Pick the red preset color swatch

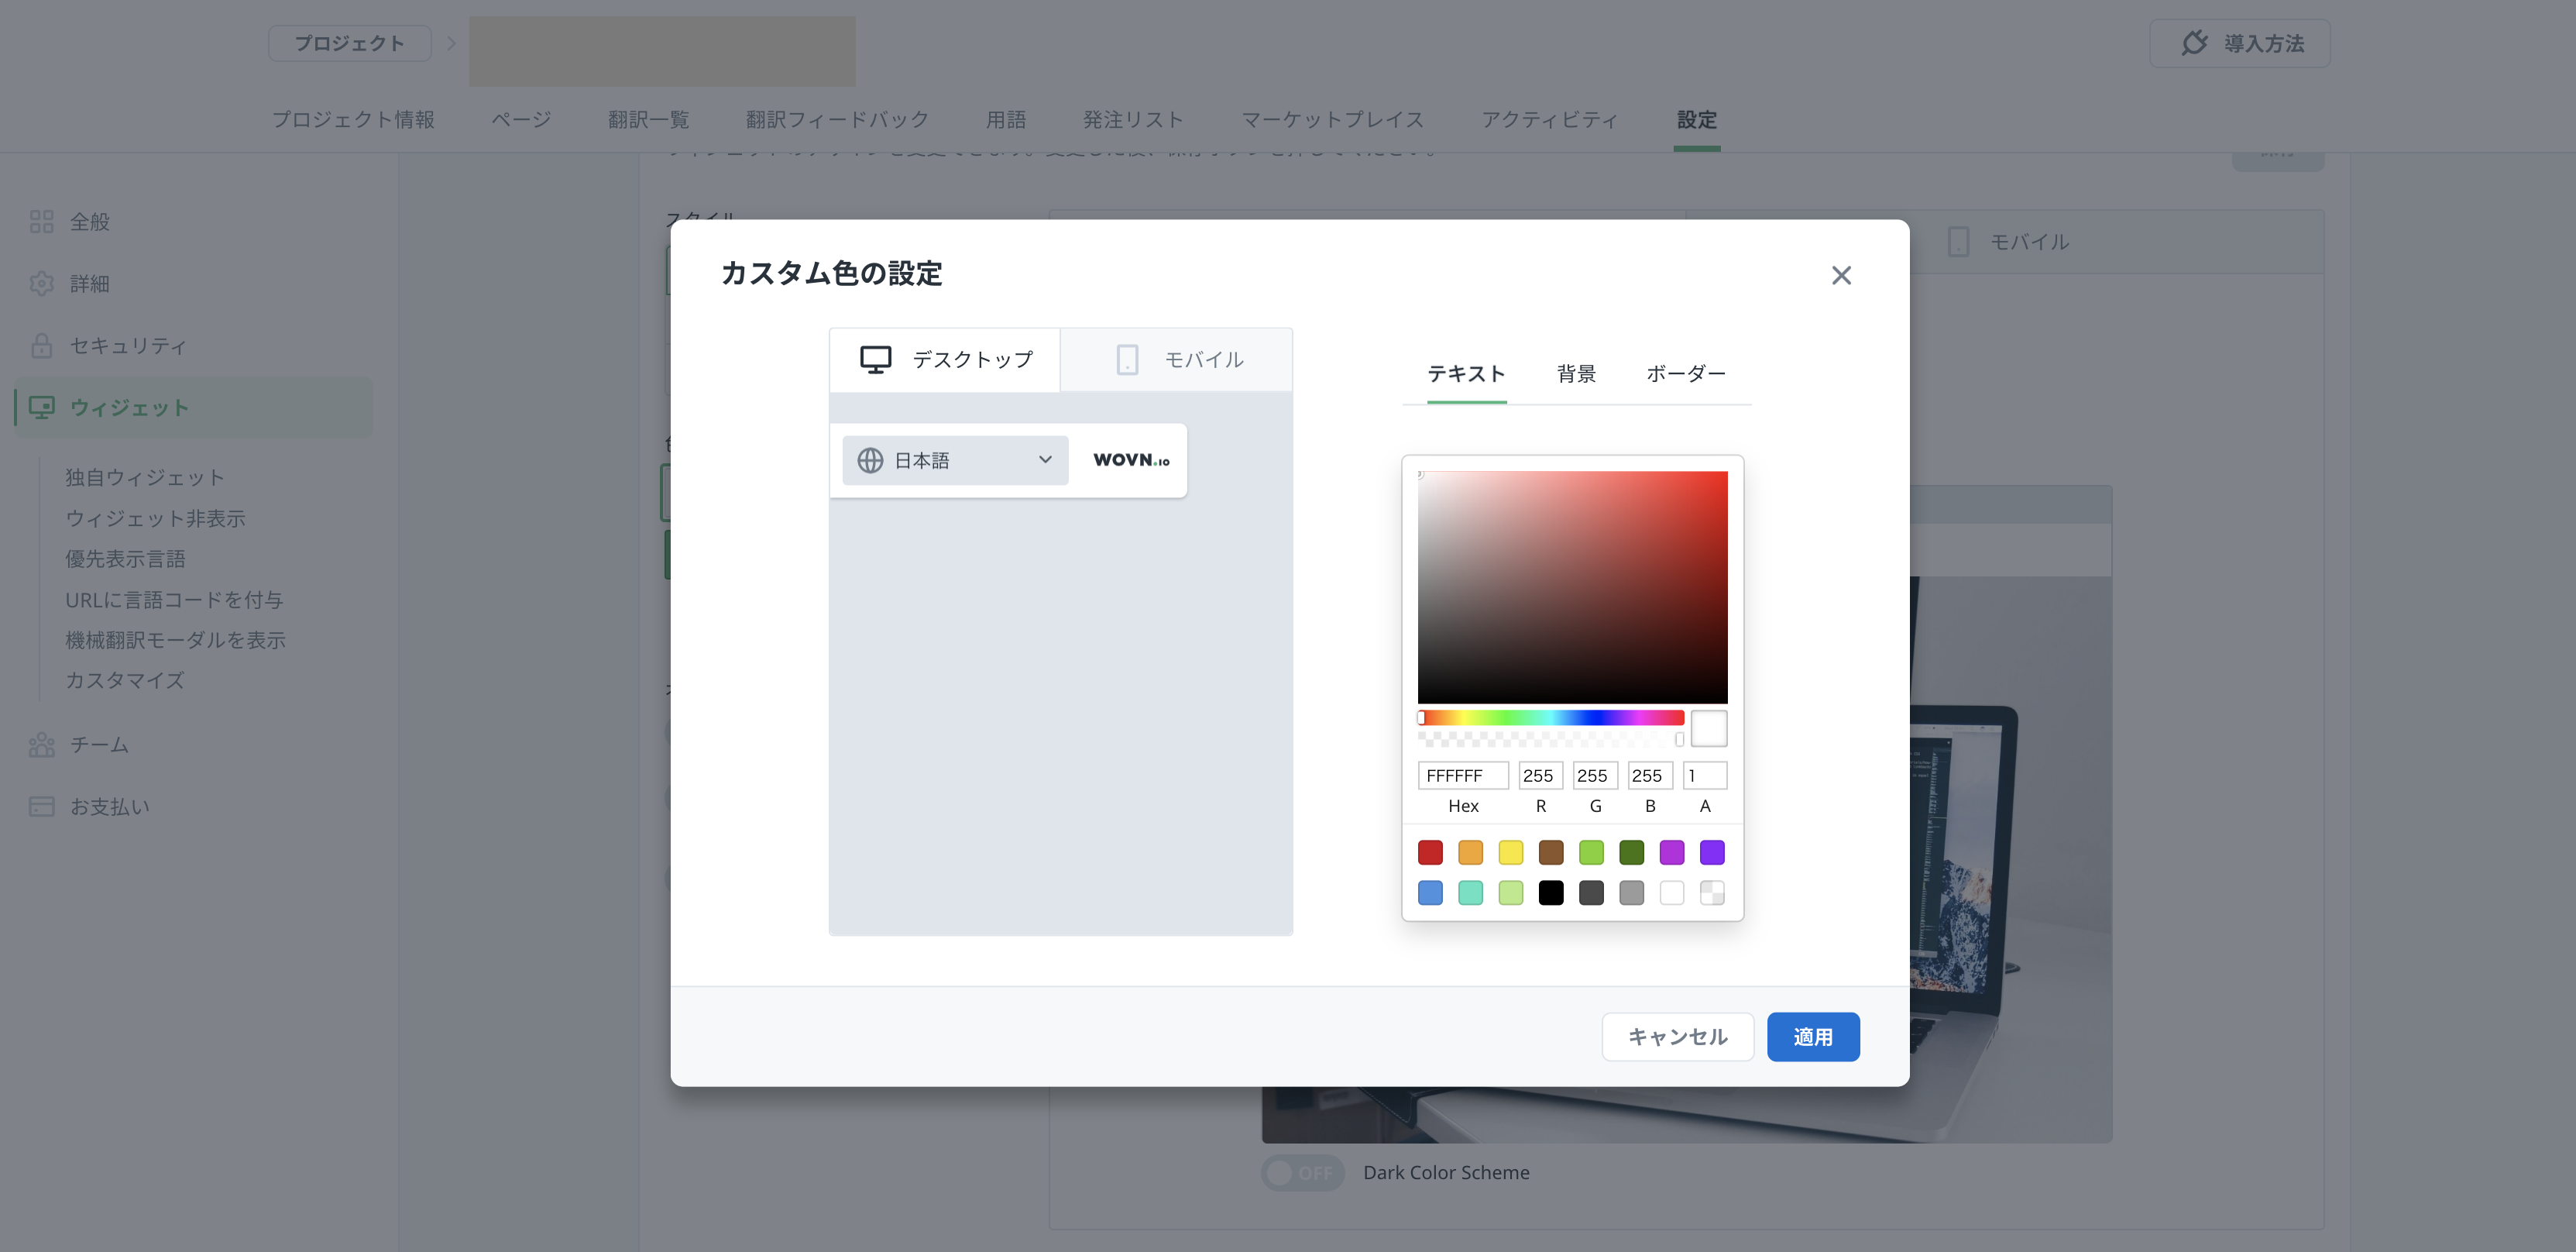pos(1430,852)
